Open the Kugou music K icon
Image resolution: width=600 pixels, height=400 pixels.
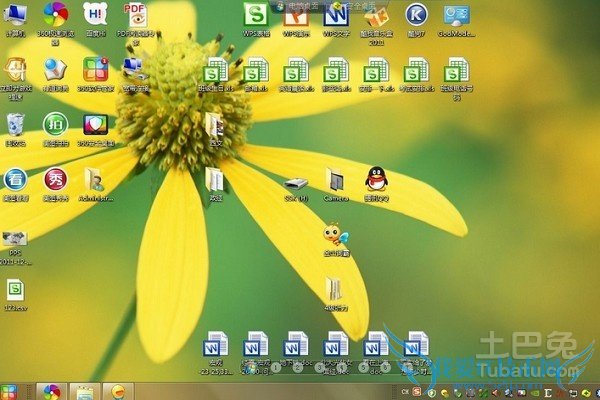click(x=417, y=15)
